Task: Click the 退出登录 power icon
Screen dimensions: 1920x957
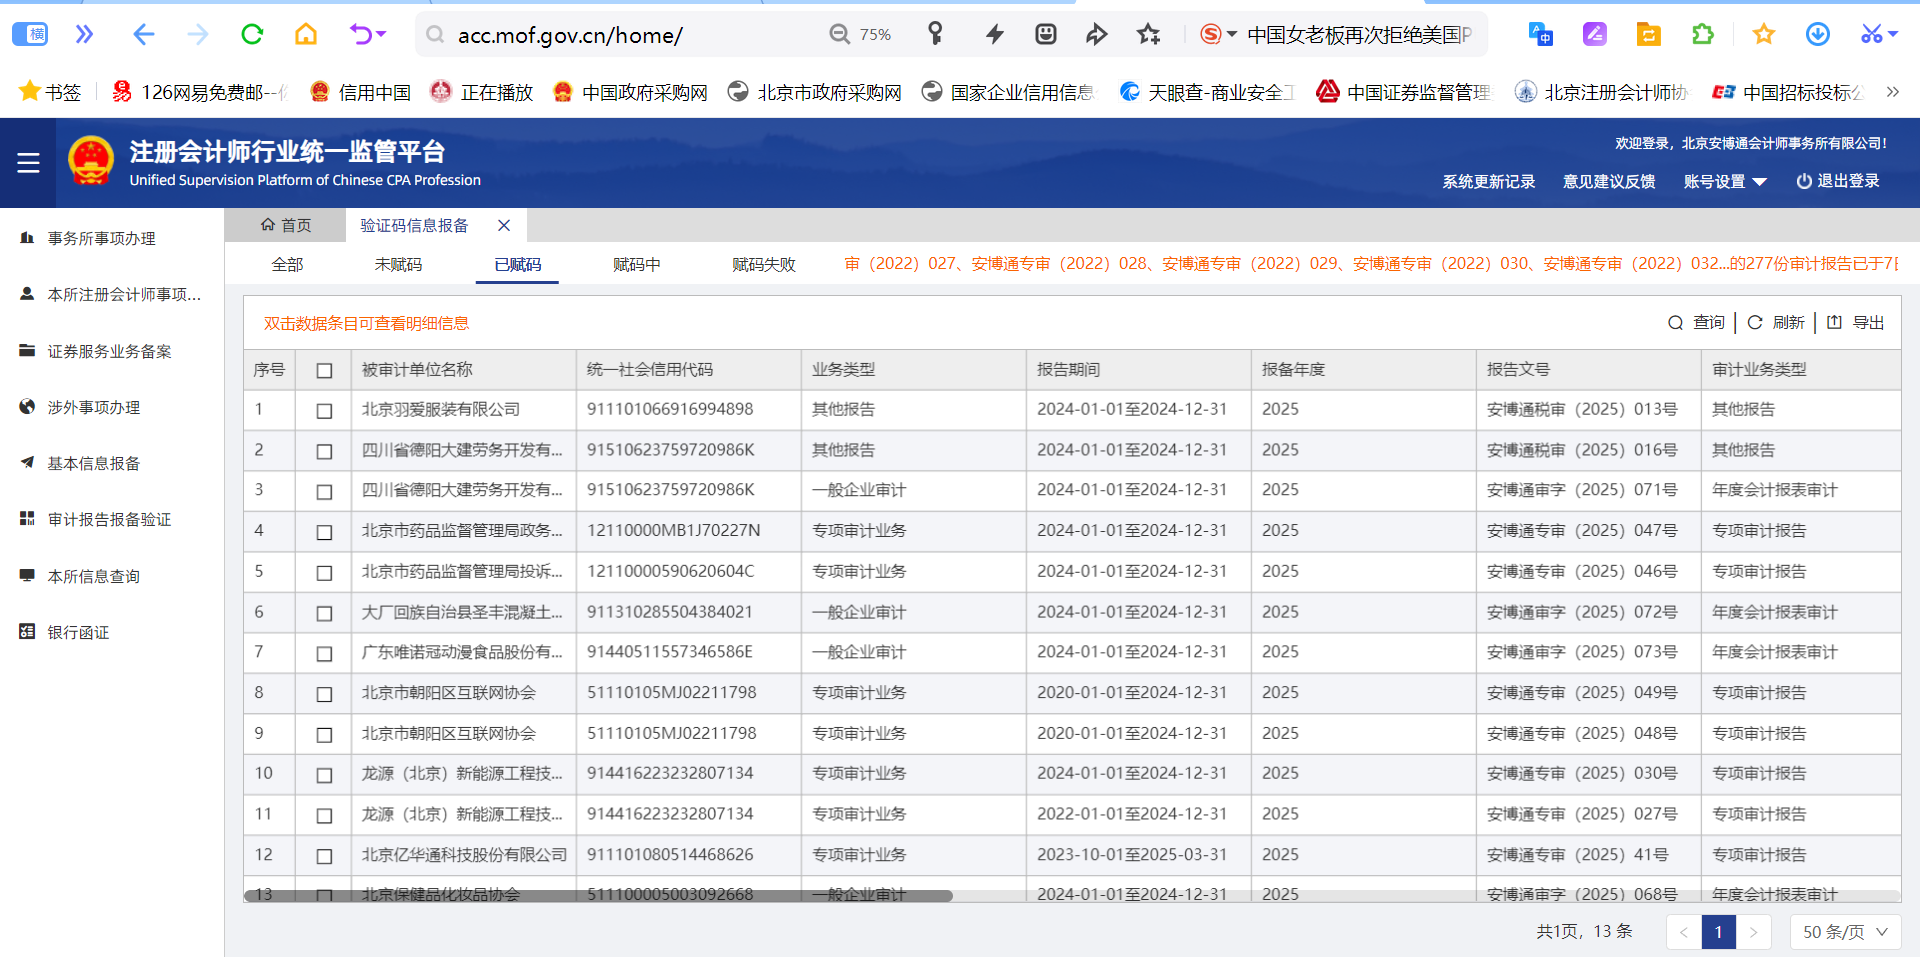Action: (1804, 181)
